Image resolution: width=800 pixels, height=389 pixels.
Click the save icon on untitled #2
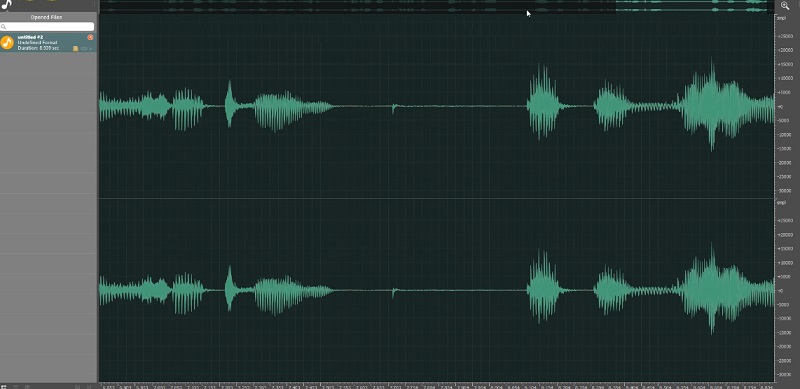[x=76, y=48]
